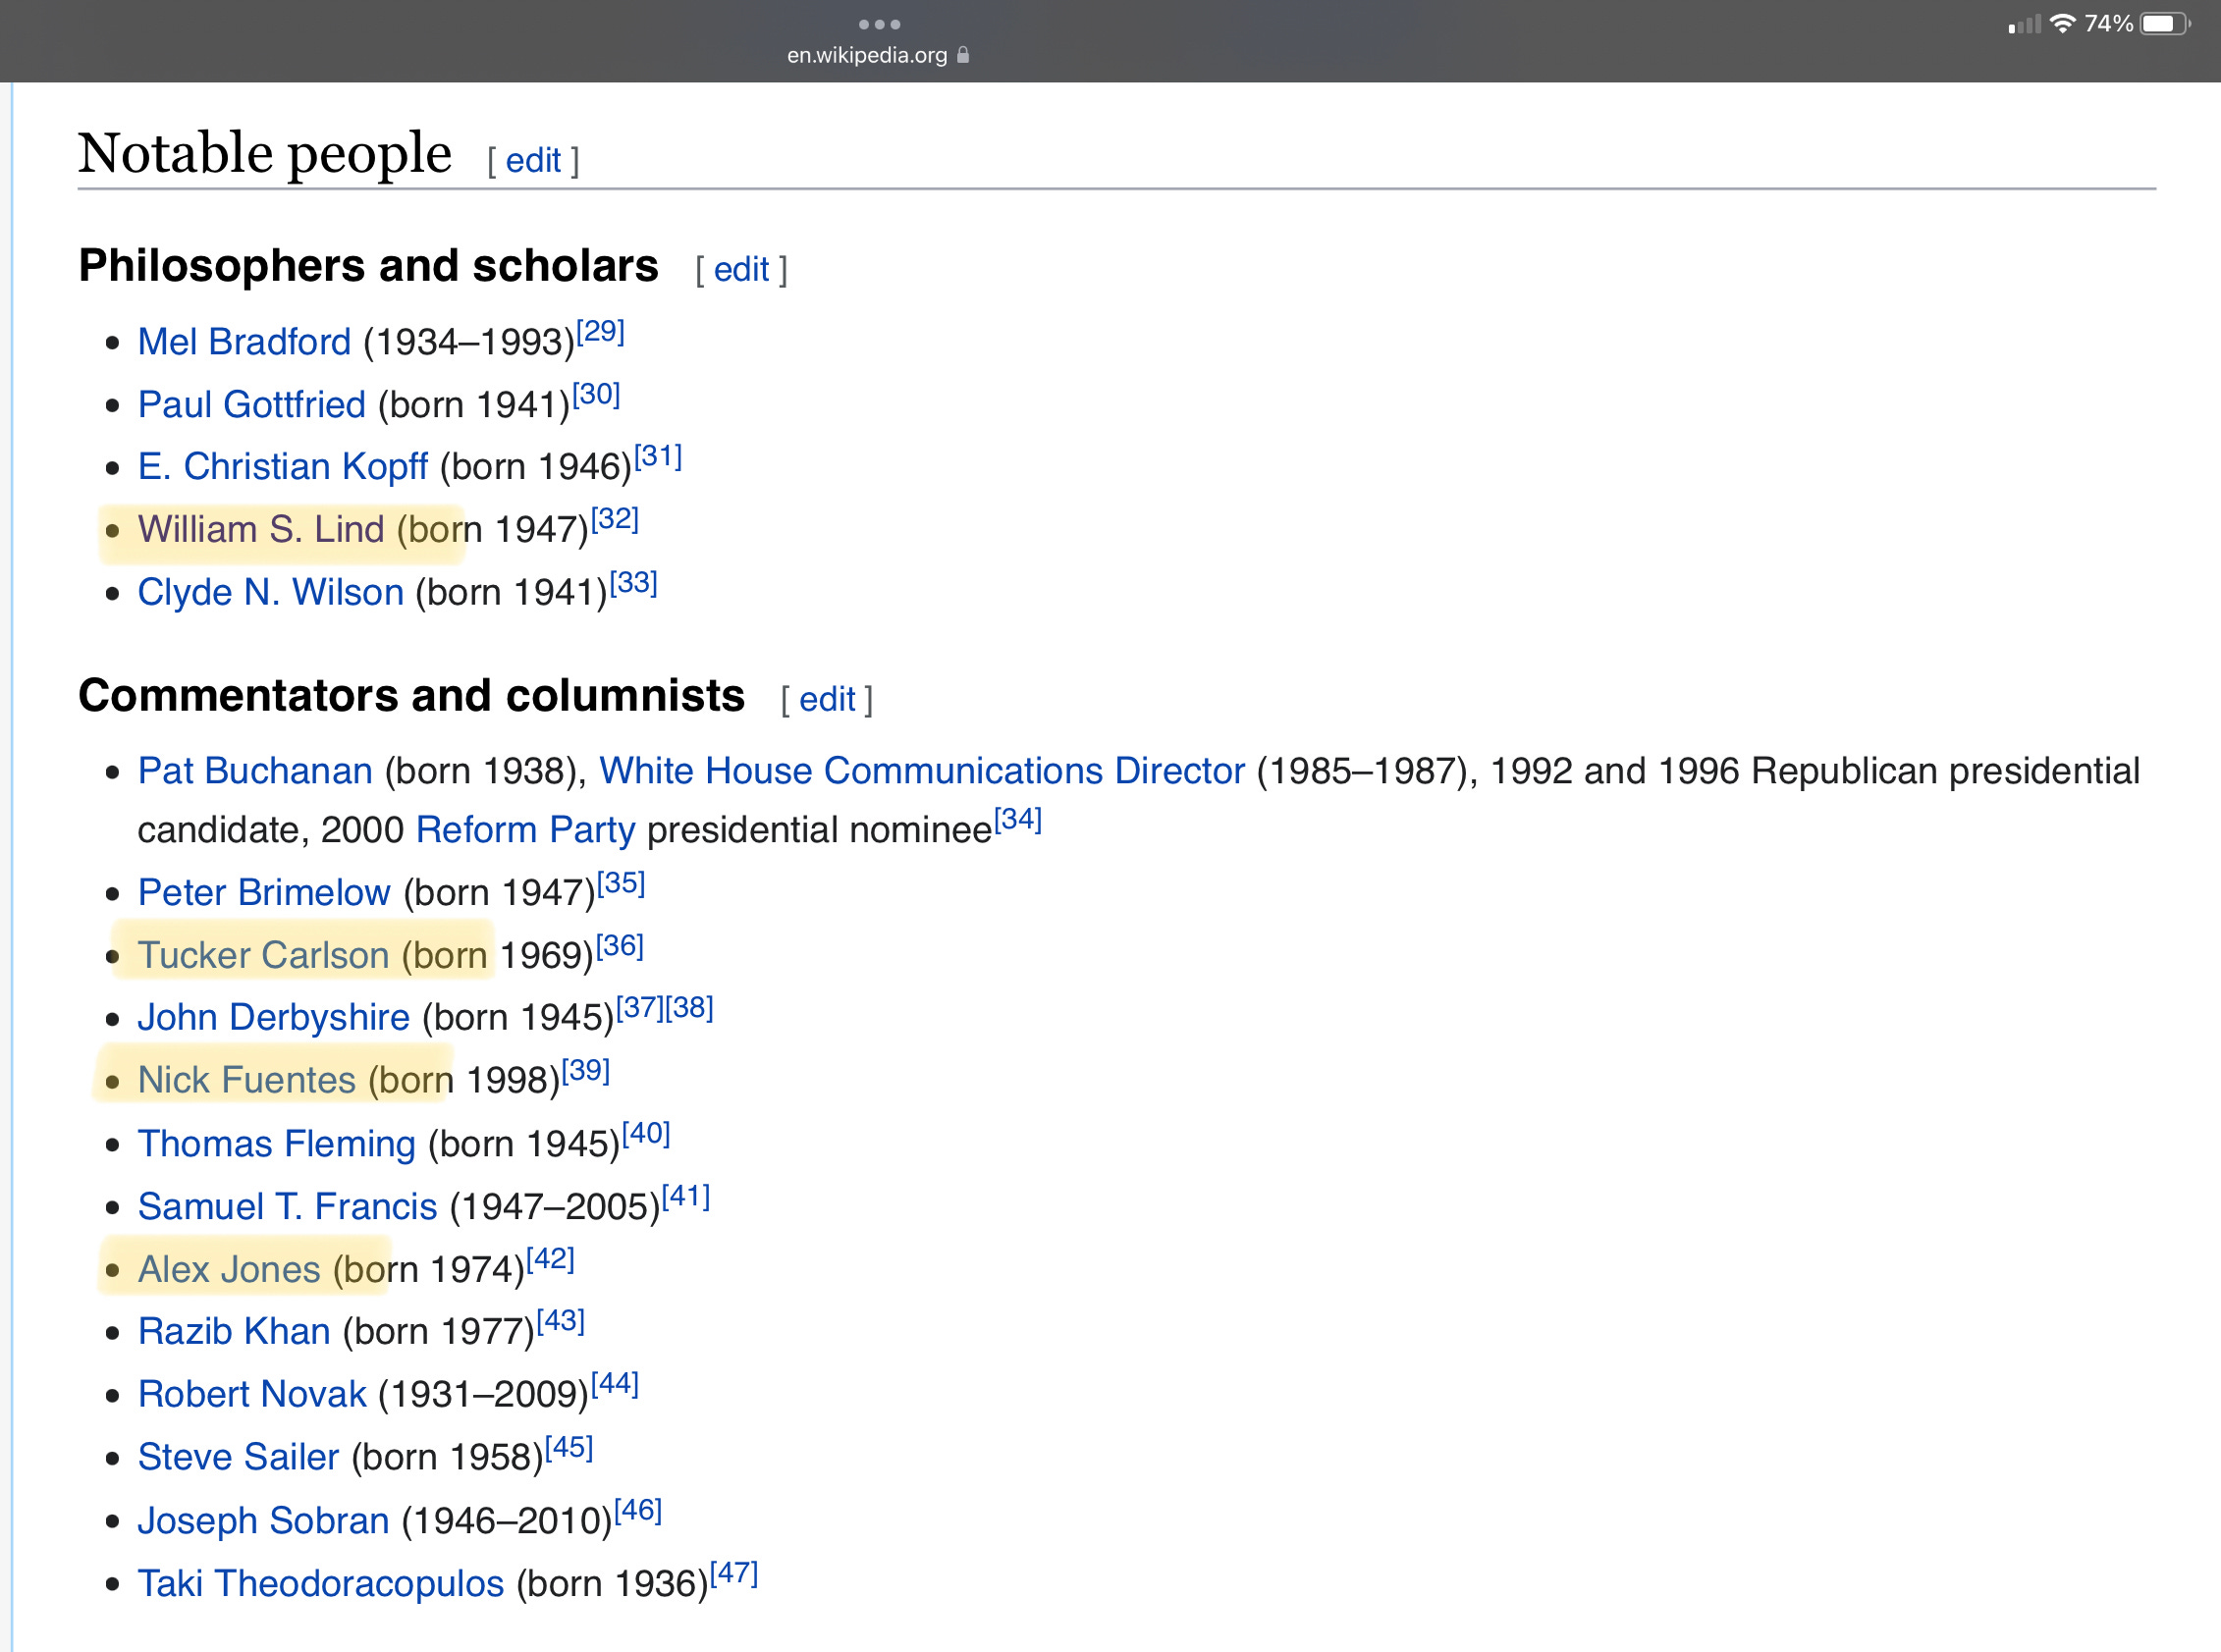This screenshot has height=1652, width=2221.
Task: Jump to citation [37]
Action: click(640, 1007)
